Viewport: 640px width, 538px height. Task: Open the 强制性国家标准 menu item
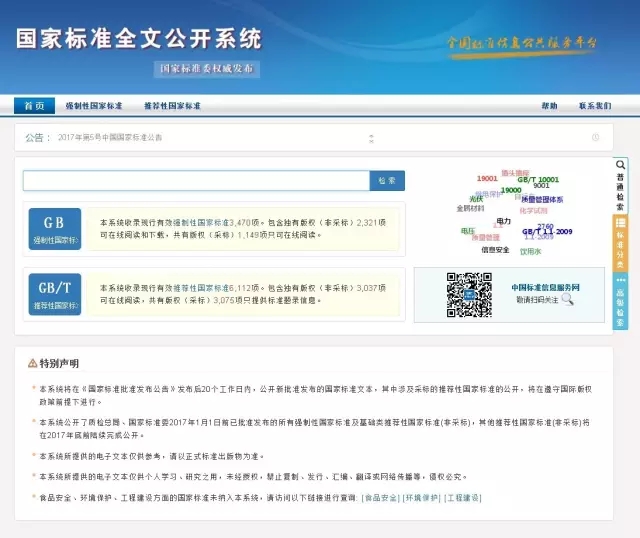[94, 106]
